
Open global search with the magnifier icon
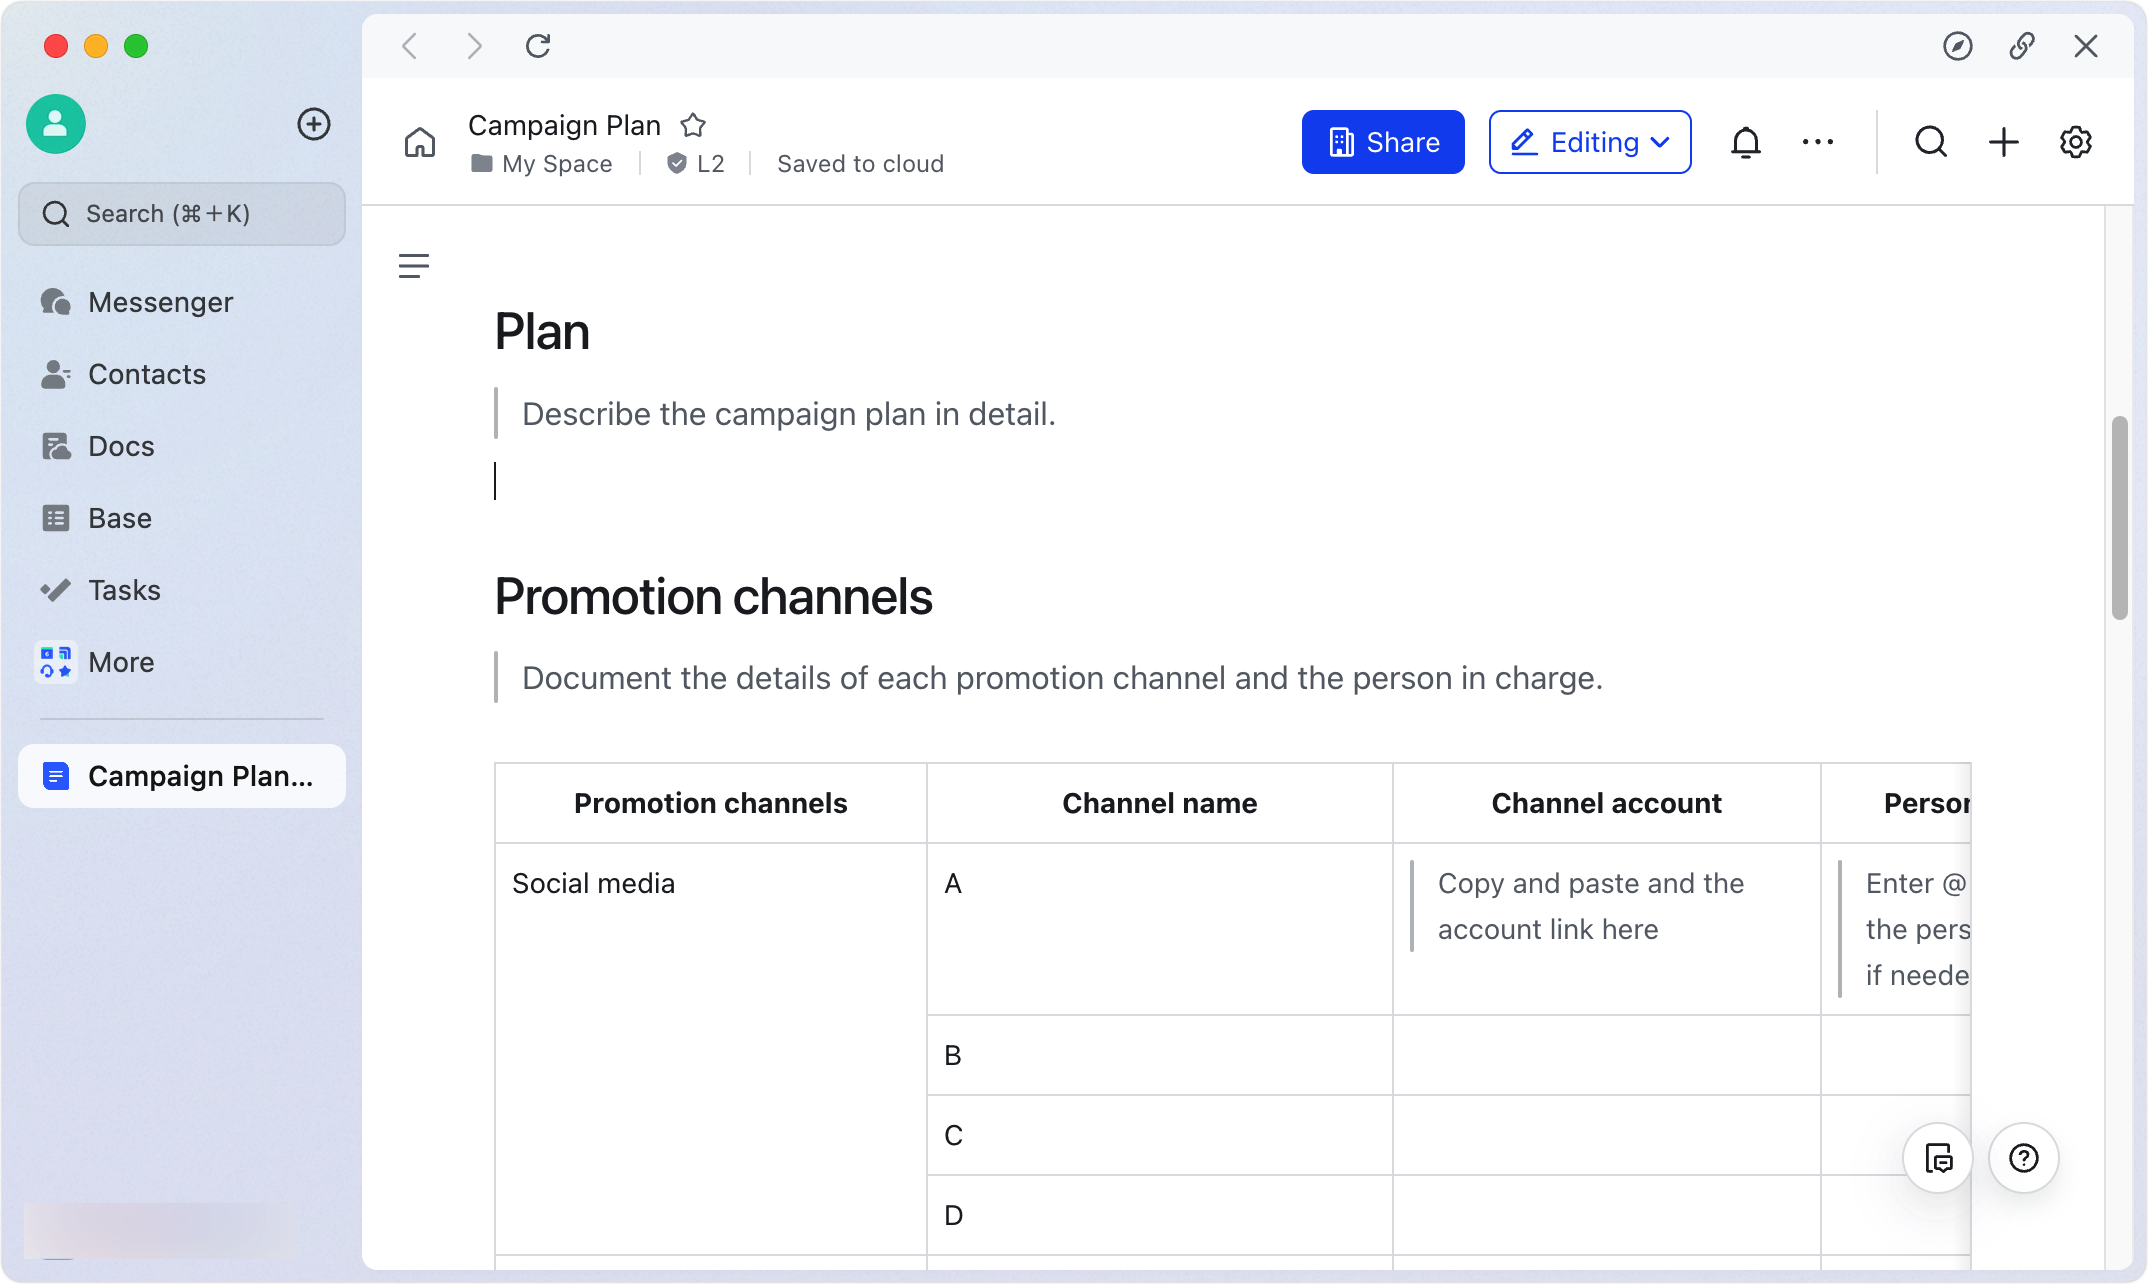click(x=1930, y=142)
